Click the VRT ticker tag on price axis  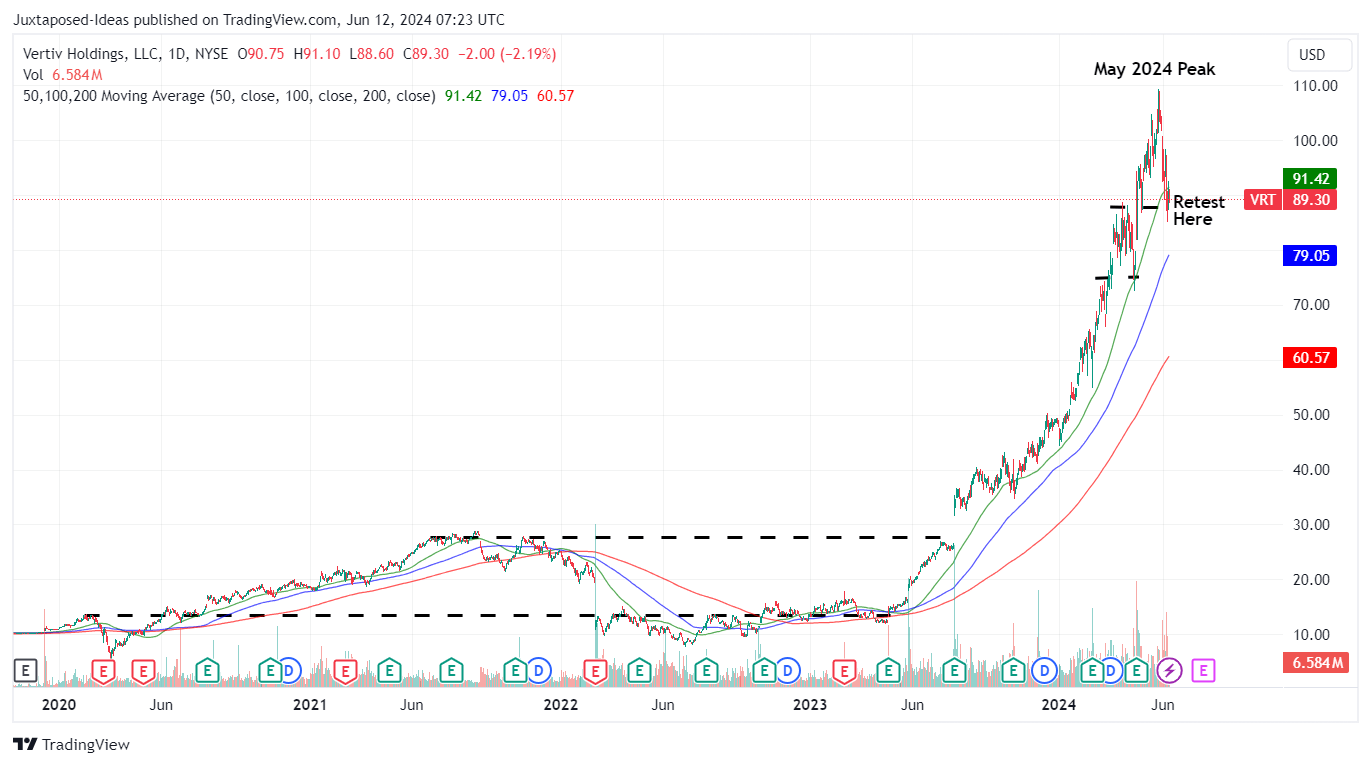tap(1262, 199)
